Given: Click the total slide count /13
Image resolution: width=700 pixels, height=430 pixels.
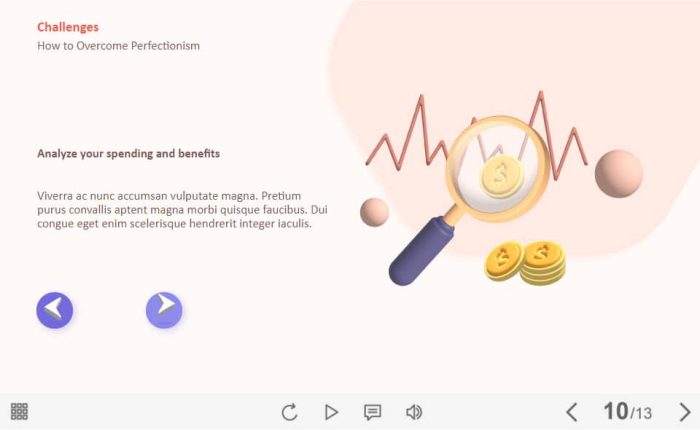Looking at the screenshot, I should click(x=641, y=413).
